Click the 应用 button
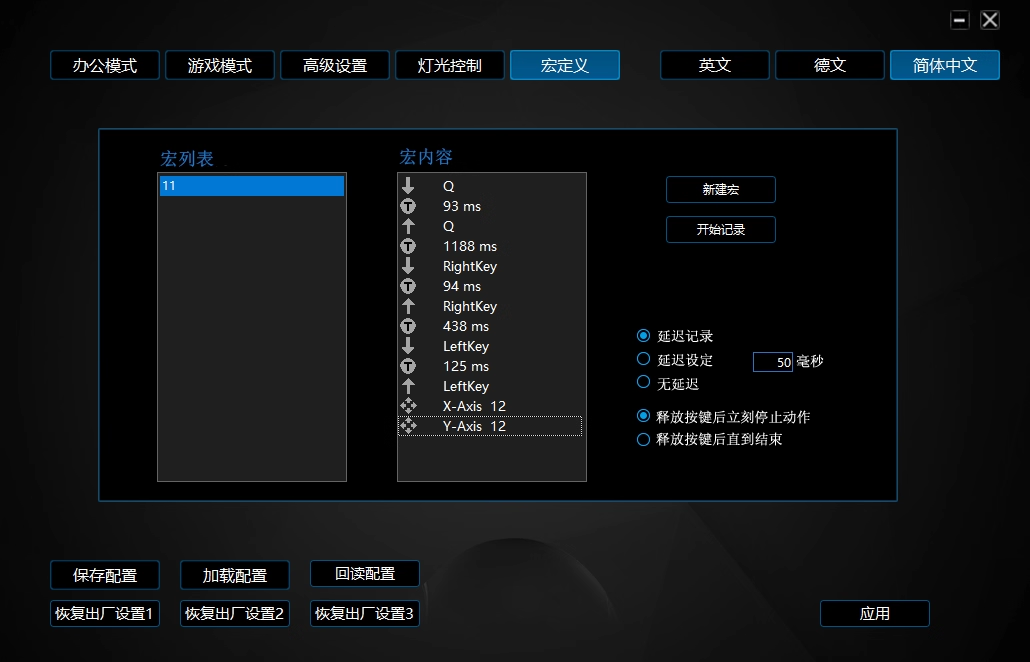Viewport: 1030px width, 662px height. coord(874,613)
